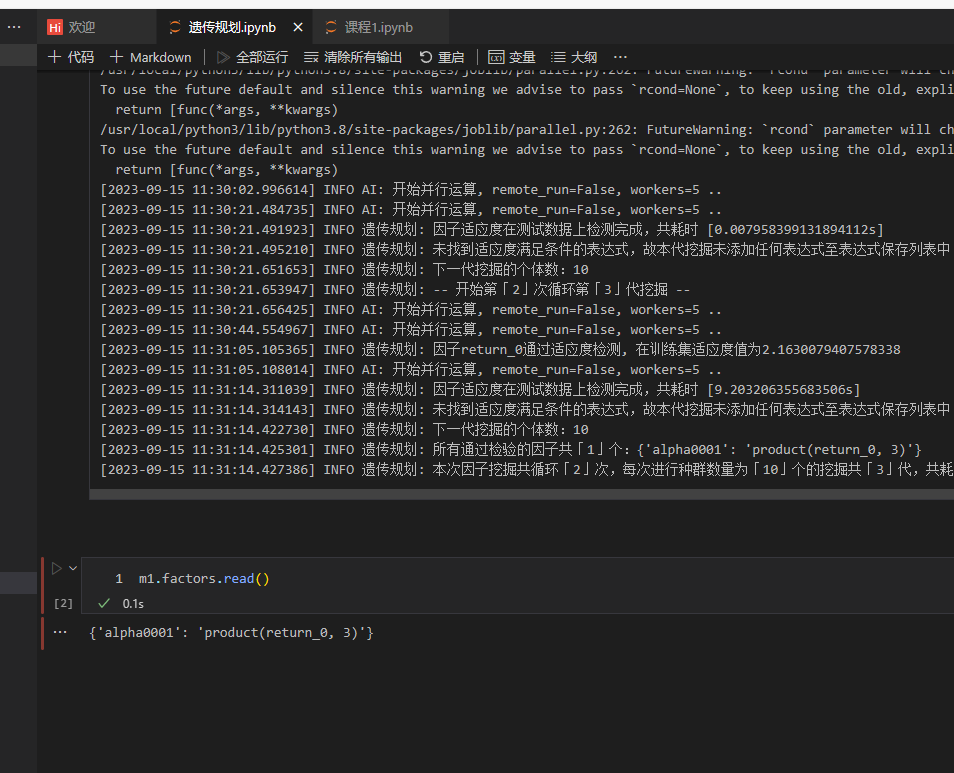This screenshot has height=773, width=954.
Task: Click the output's horizontal scrollbar
Action: pyautogui.click(x=500, y=494)
